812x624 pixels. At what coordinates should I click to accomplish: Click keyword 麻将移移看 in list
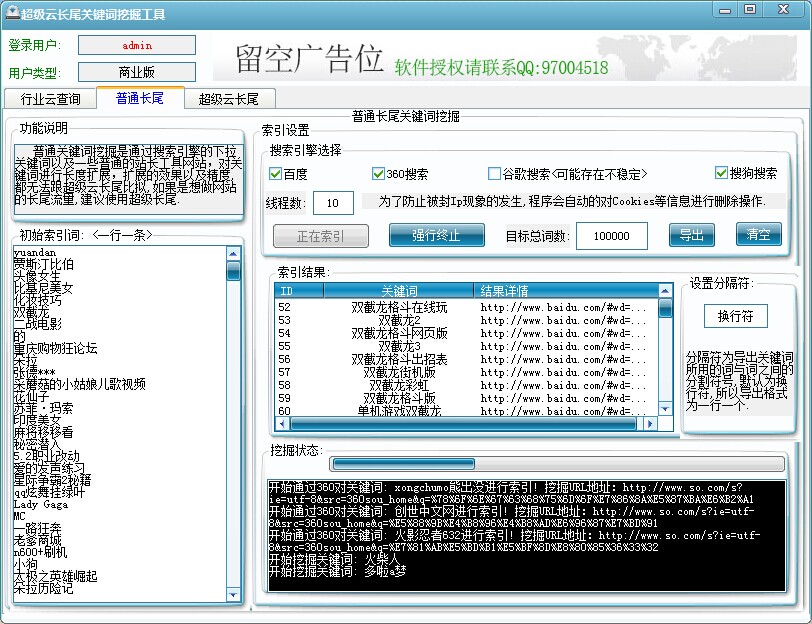tap(44, 432)
